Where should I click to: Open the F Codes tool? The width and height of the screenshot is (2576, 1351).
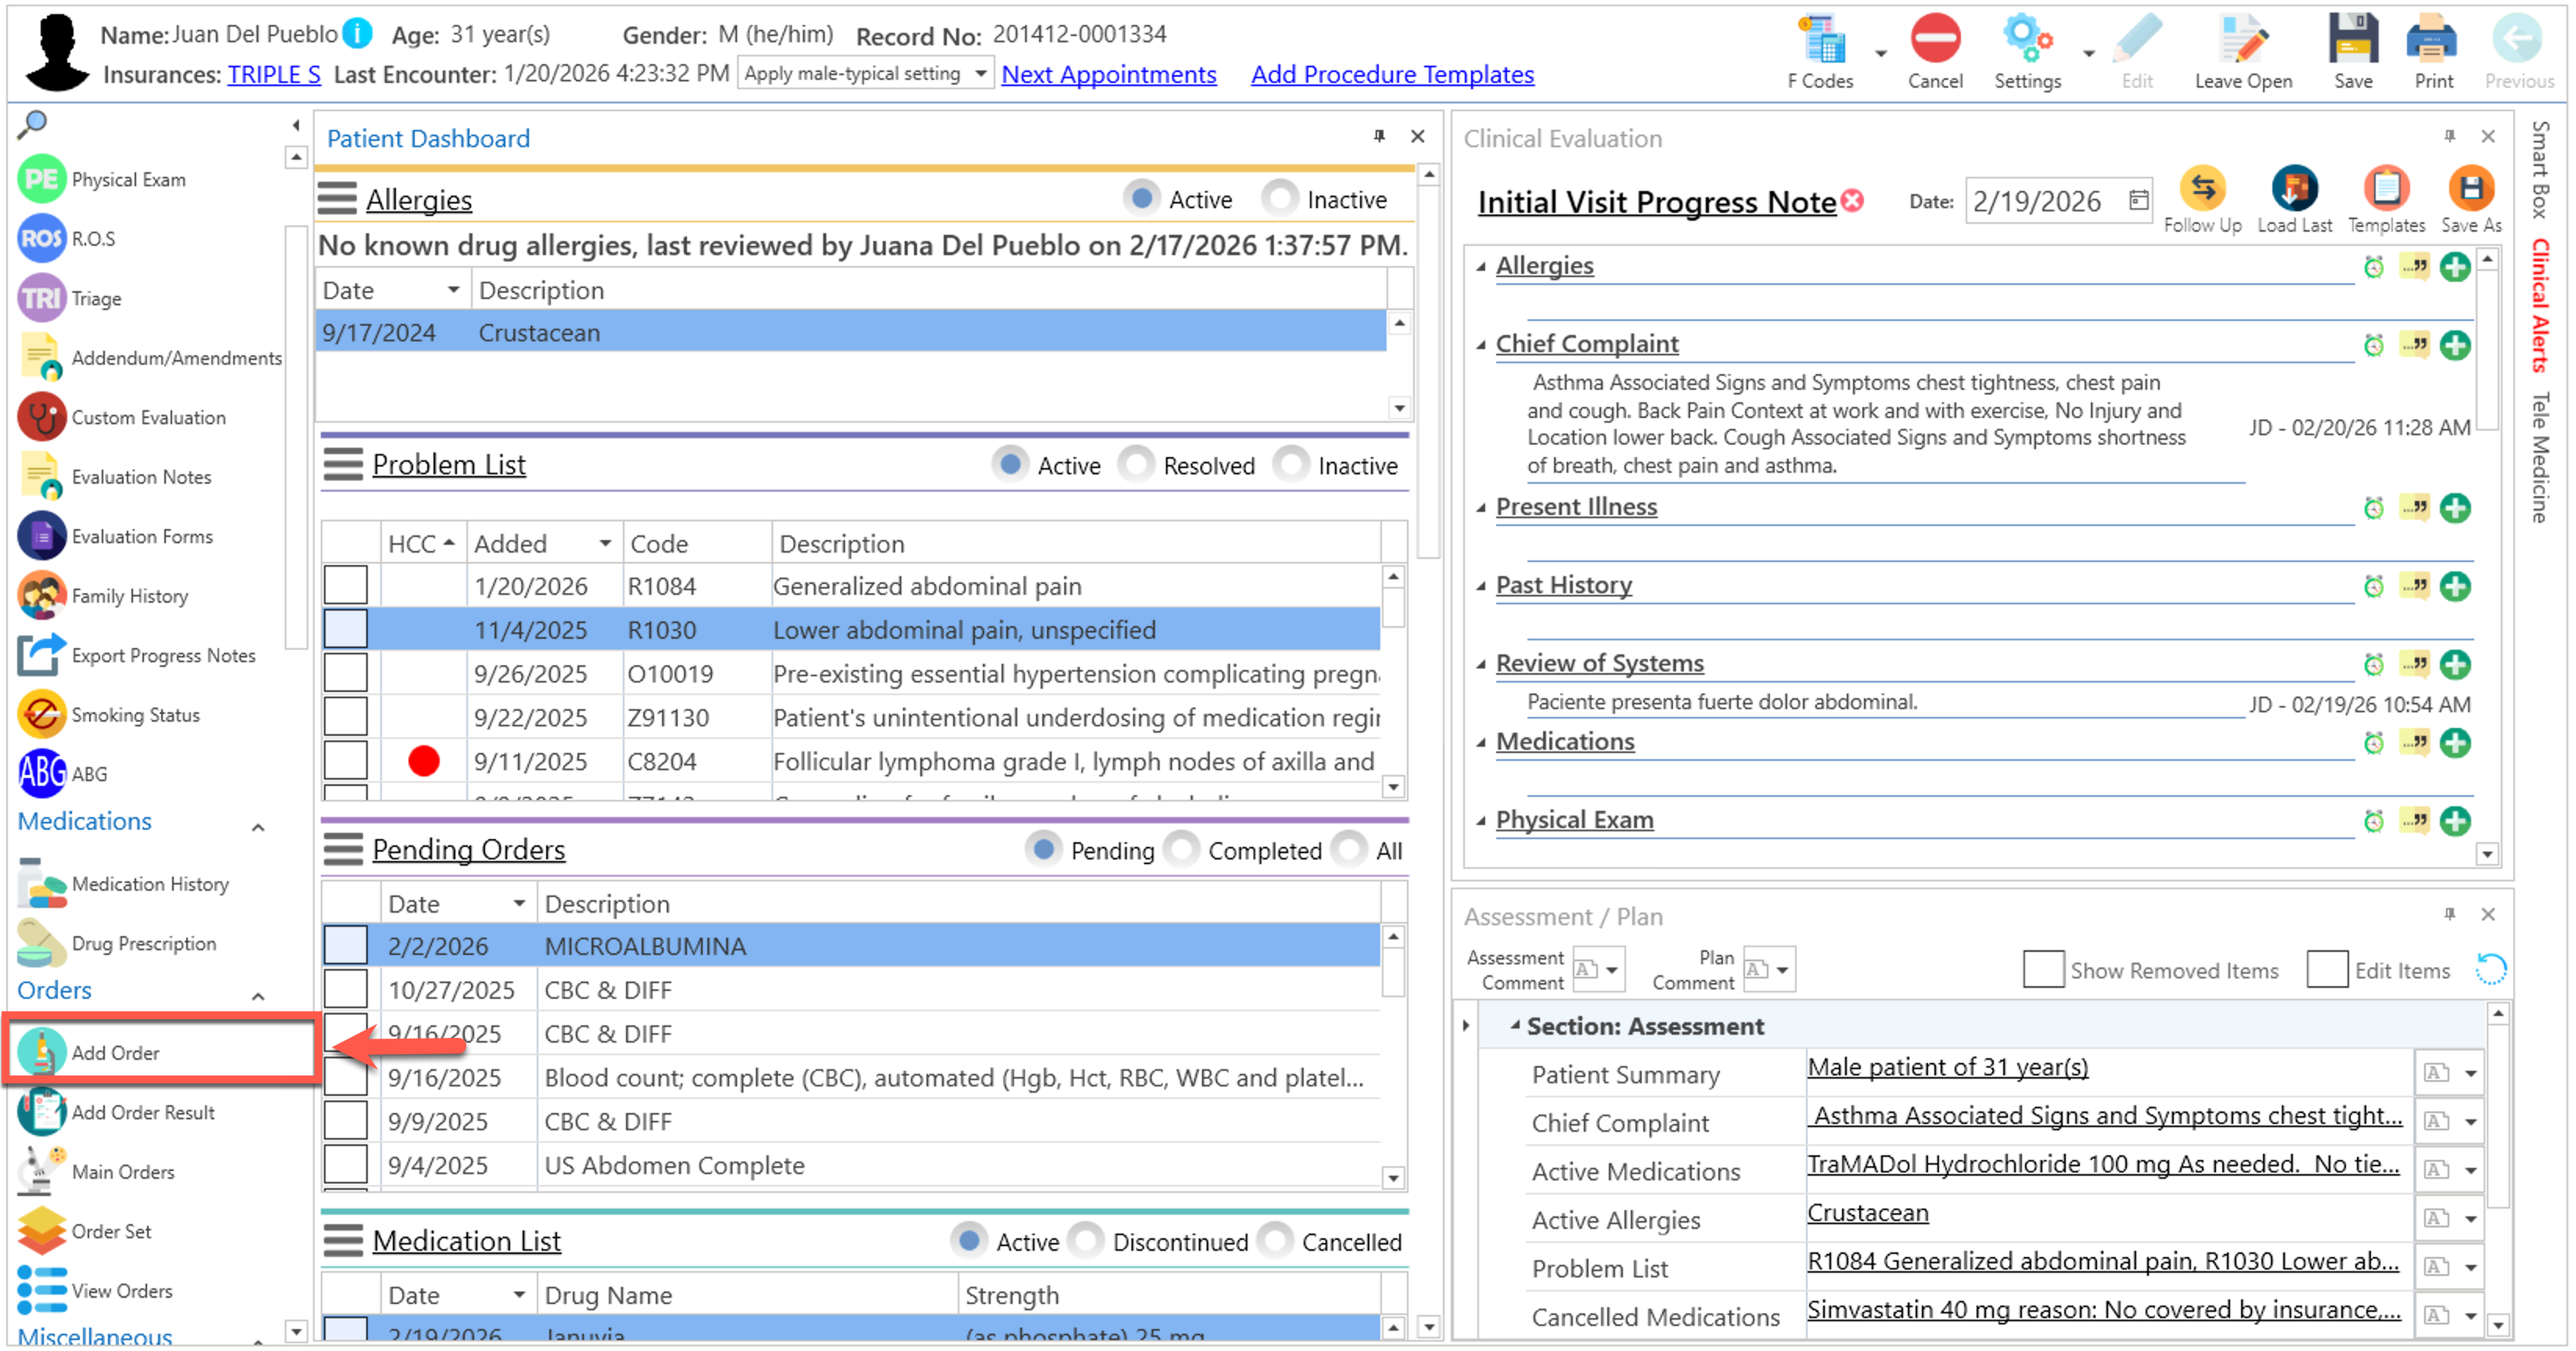point(1820,42)
